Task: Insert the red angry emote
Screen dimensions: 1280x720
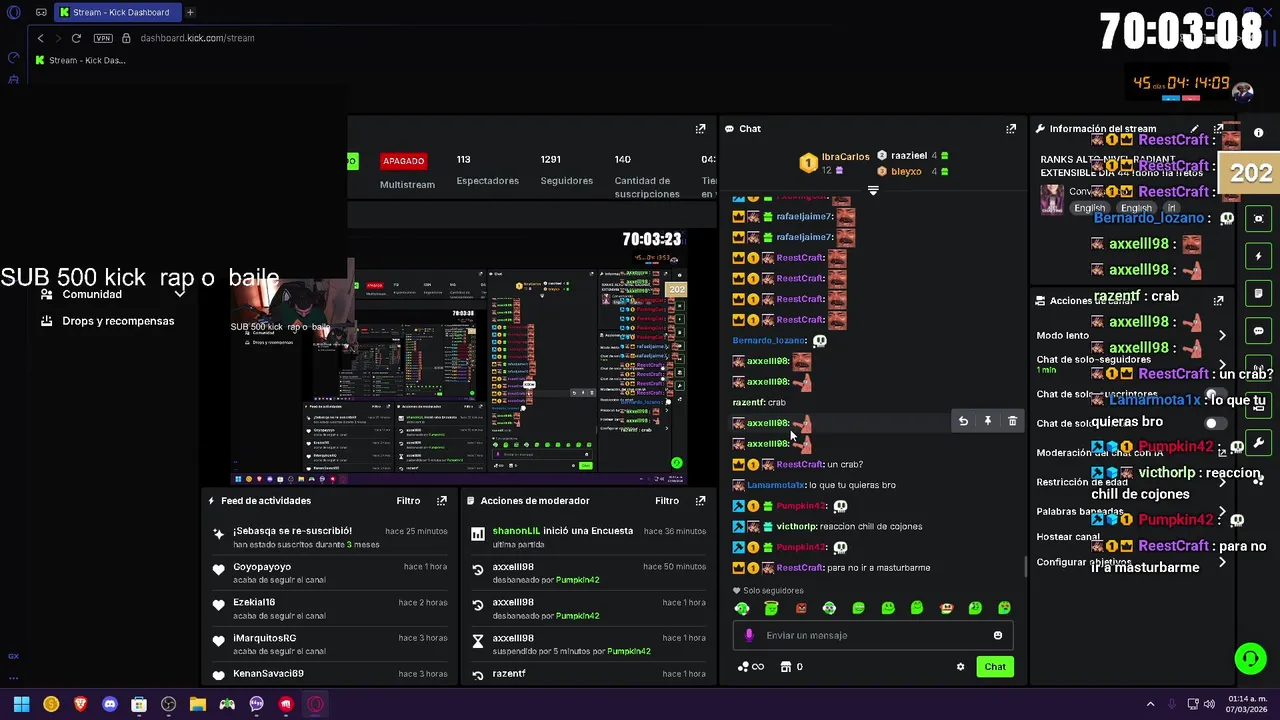Action: click(x=800, y=608)
